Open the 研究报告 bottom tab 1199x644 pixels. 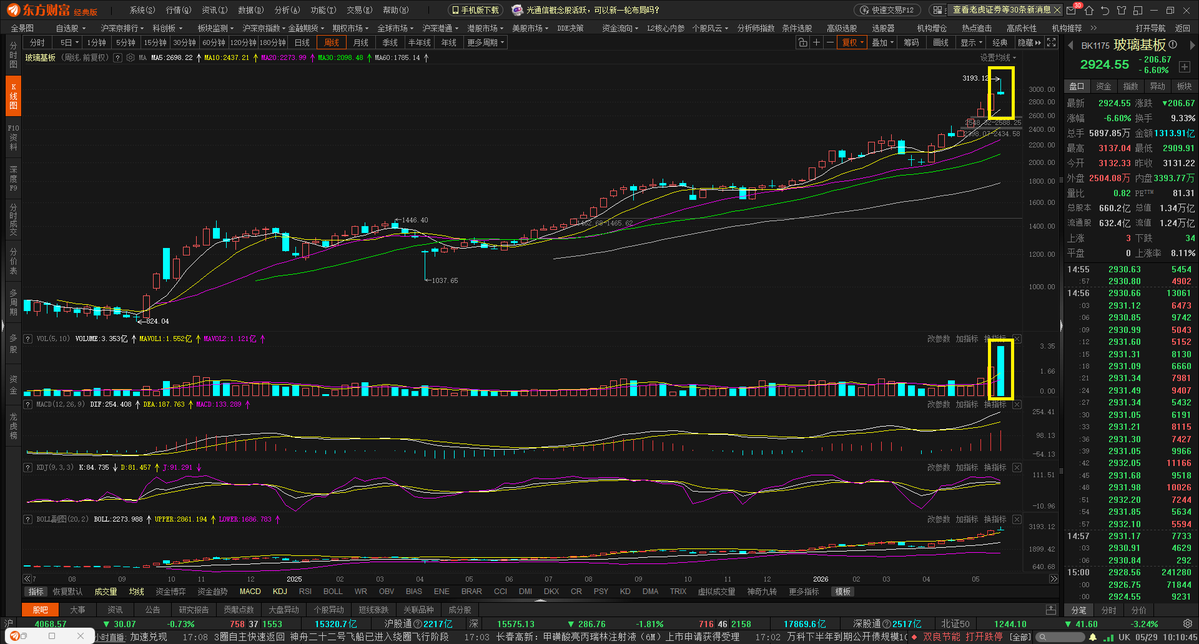(x=193, y=610)
